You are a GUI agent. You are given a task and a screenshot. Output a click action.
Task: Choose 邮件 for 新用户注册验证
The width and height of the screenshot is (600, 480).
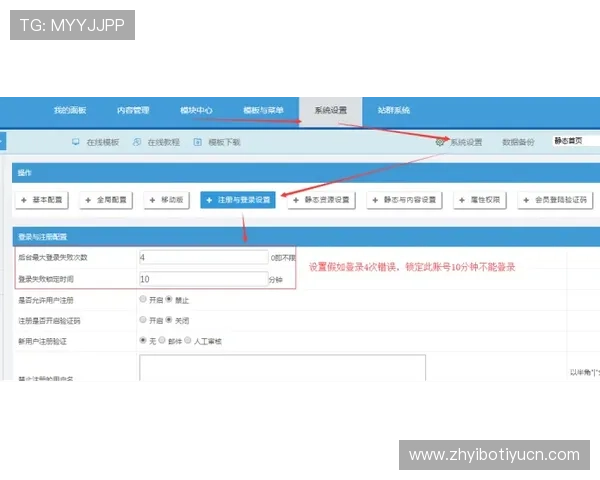[163, 341]
